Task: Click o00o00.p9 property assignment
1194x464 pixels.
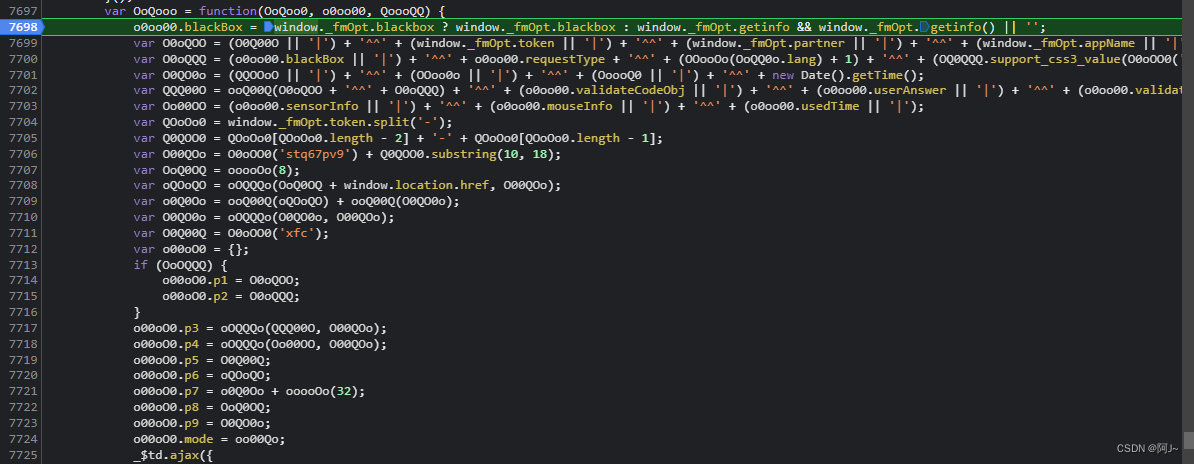Action: (x=202, y=424)
